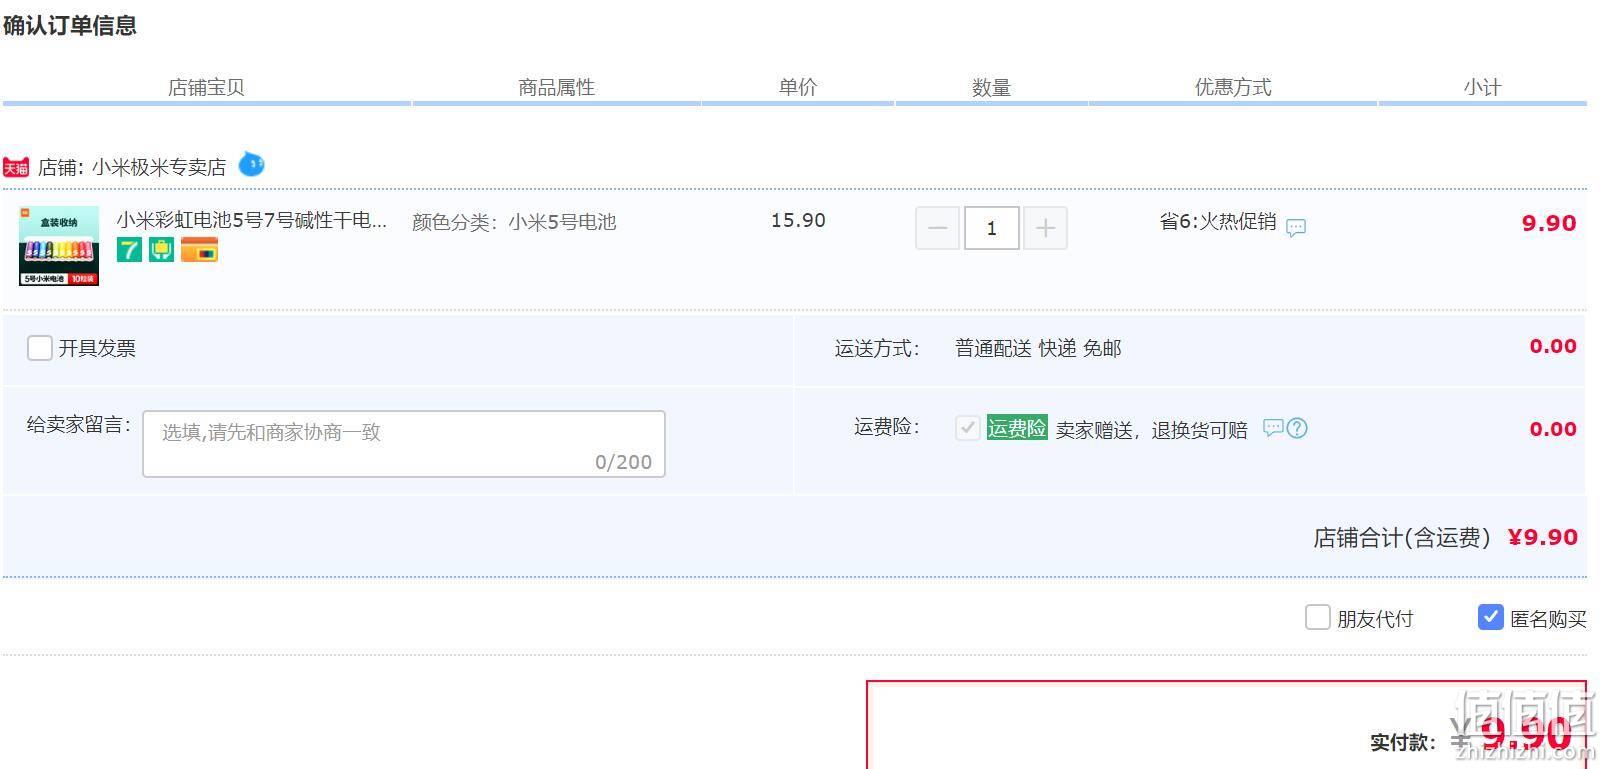Viewport: 1605px width, 769px height.
Task: Enable the 开具发票 invoice checkbox
Action: [x=39, y=348]
